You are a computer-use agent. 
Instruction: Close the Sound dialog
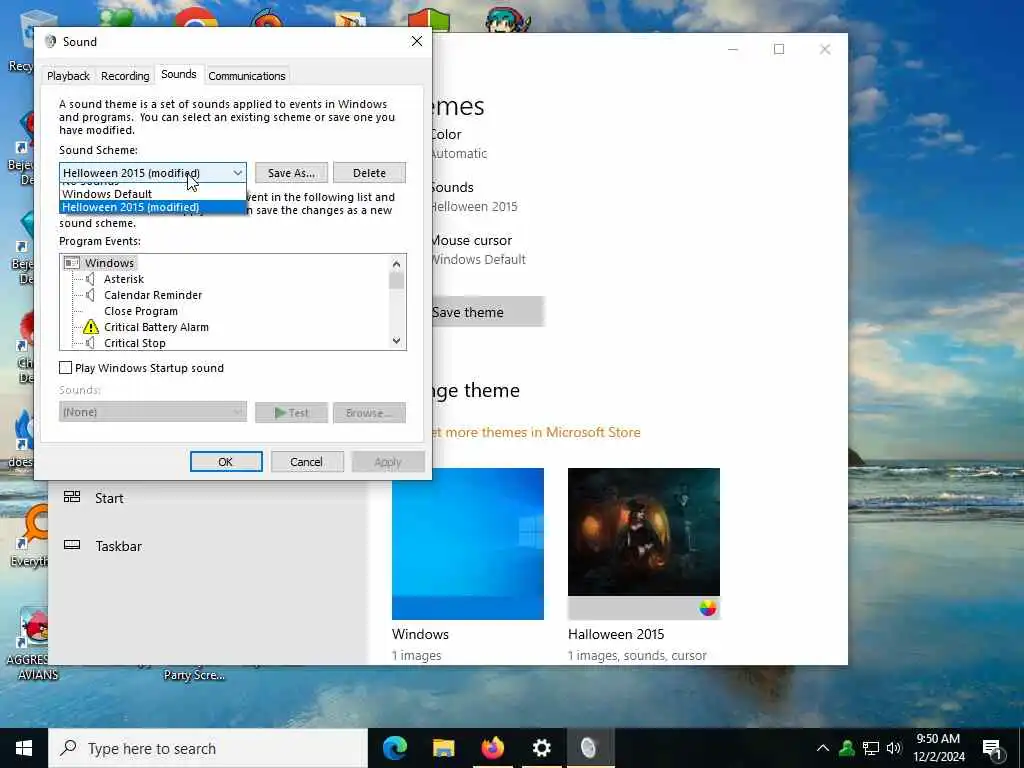click(417, 41)
